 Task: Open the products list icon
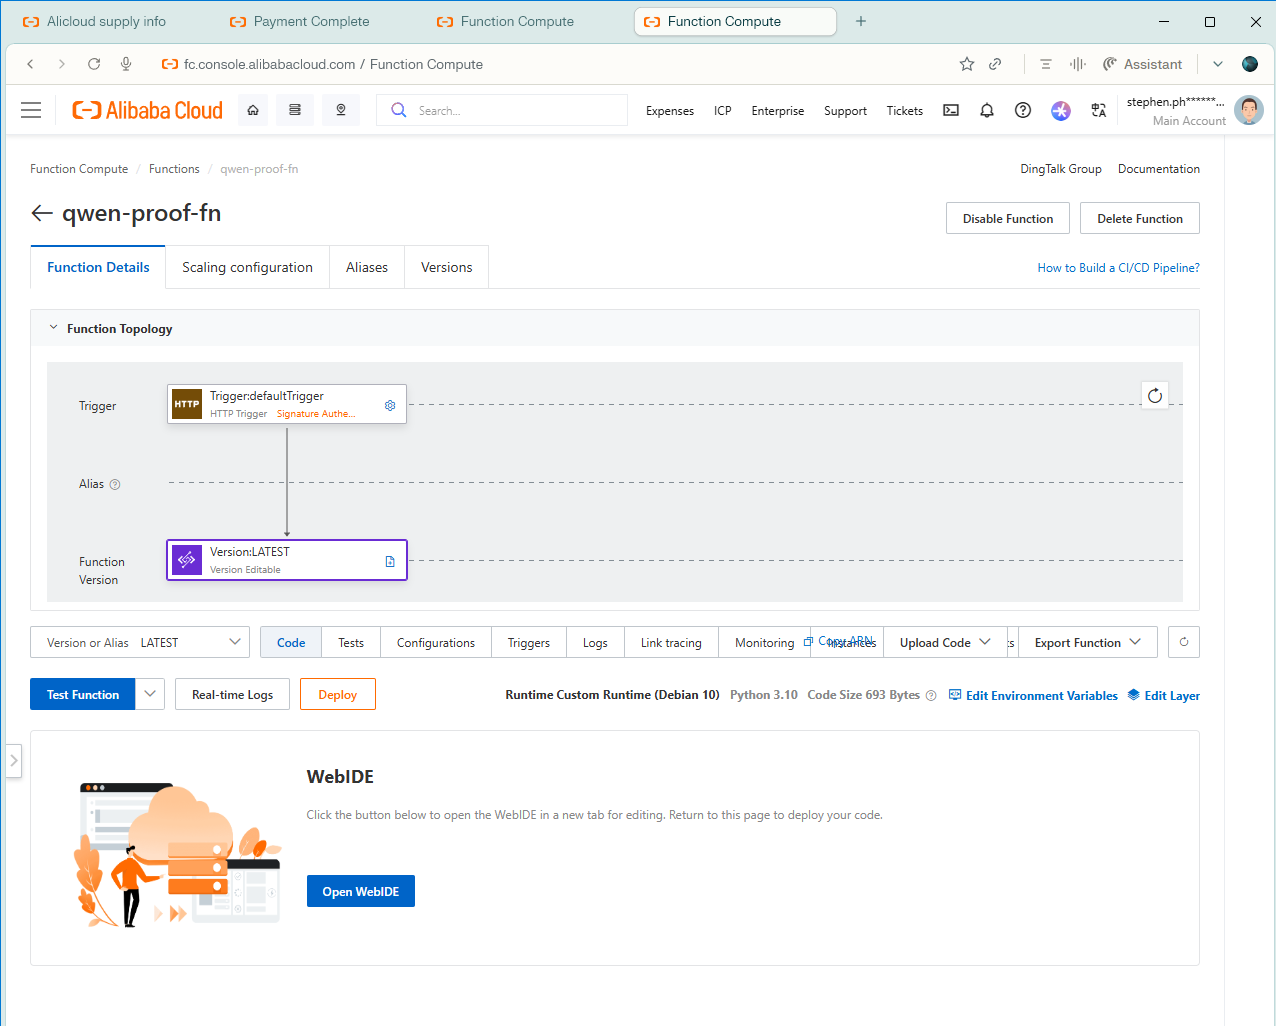point(295,110)
